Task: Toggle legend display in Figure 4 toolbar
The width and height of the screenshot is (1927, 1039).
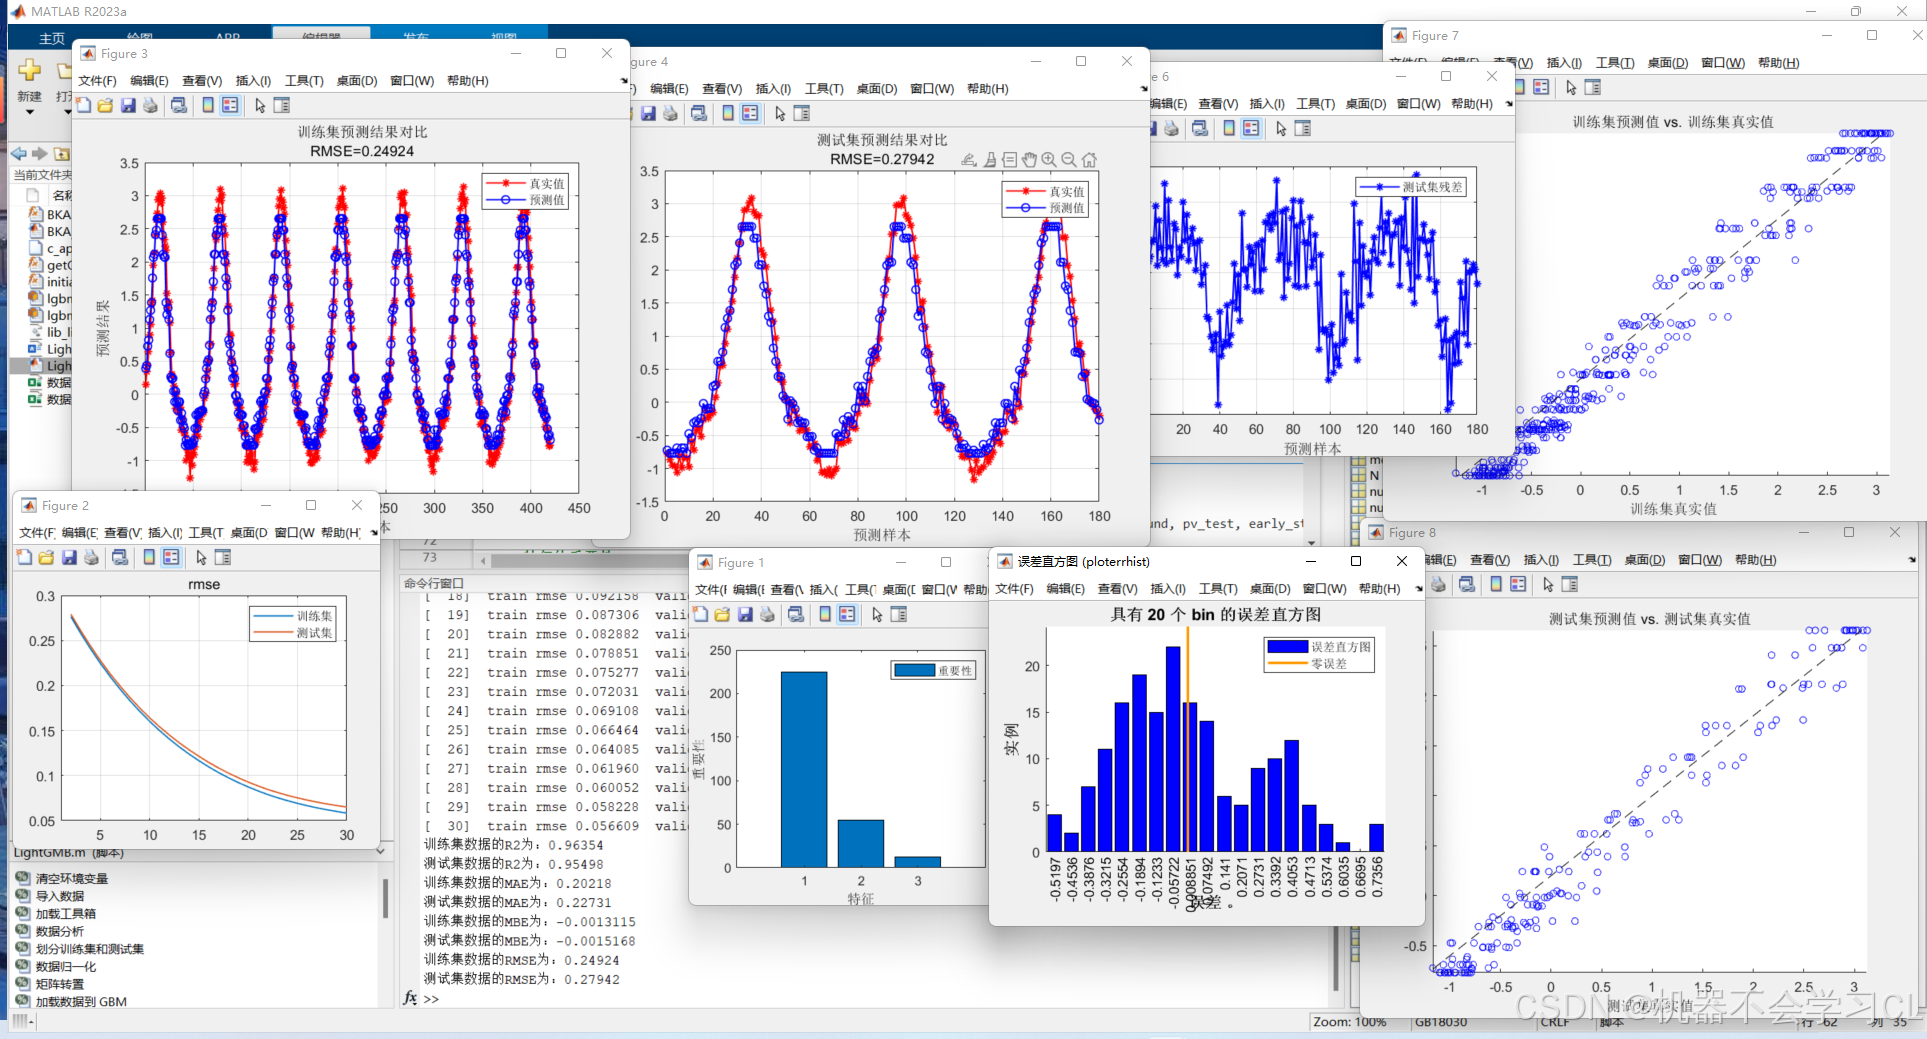Action: click(750, 114)
